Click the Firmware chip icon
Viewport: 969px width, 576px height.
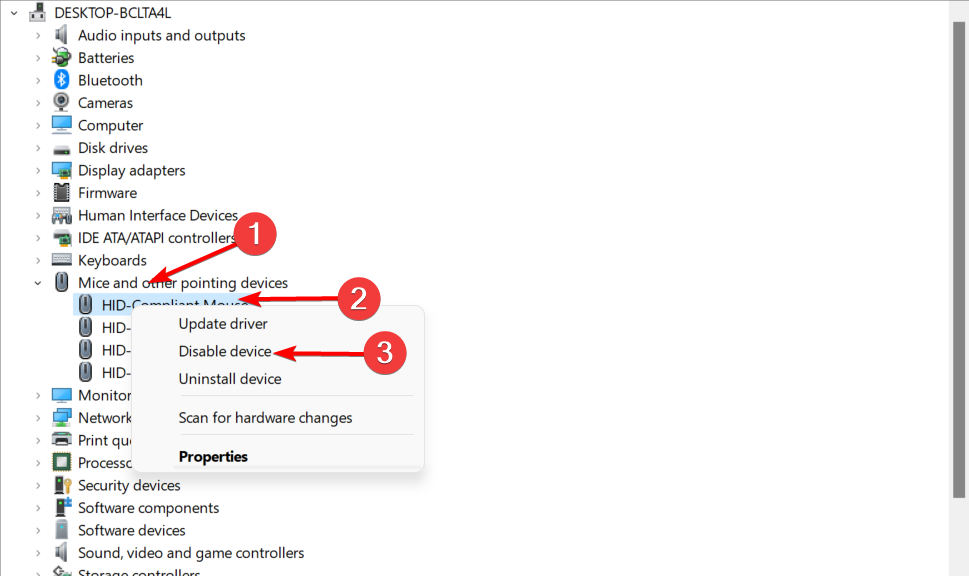tap(61, 192)
